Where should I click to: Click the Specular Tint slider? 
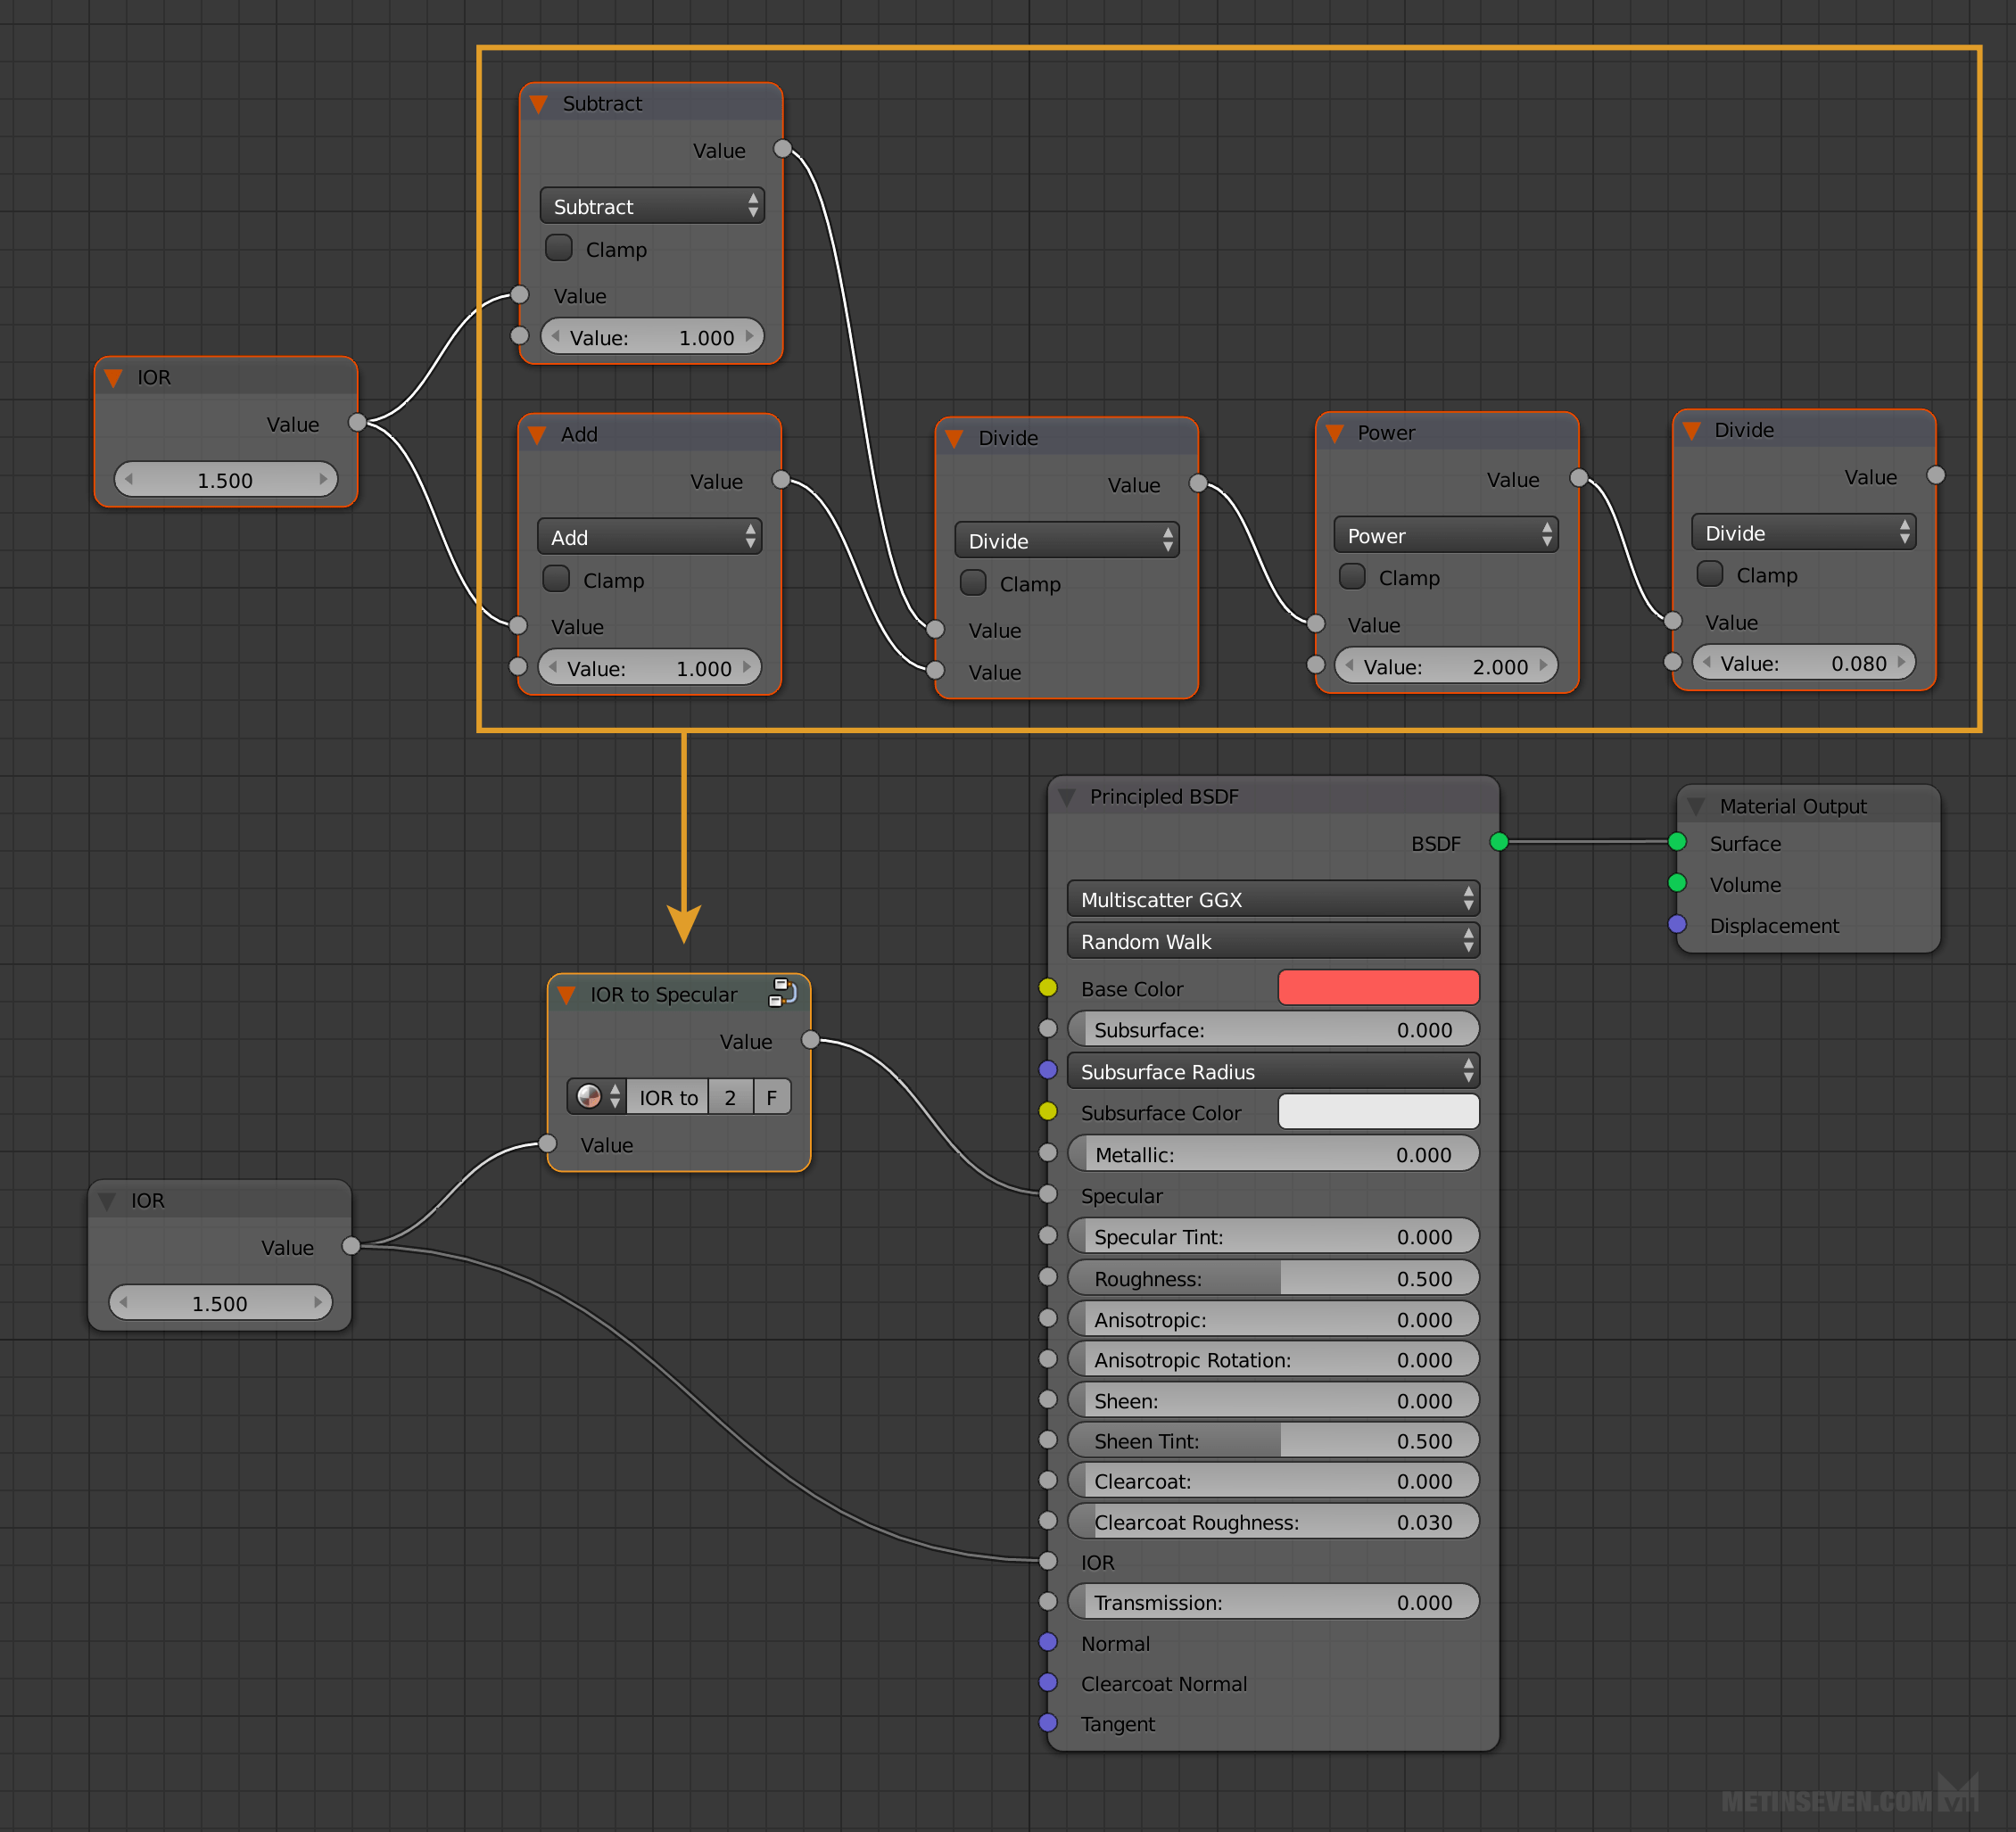pos(1273,1236)
